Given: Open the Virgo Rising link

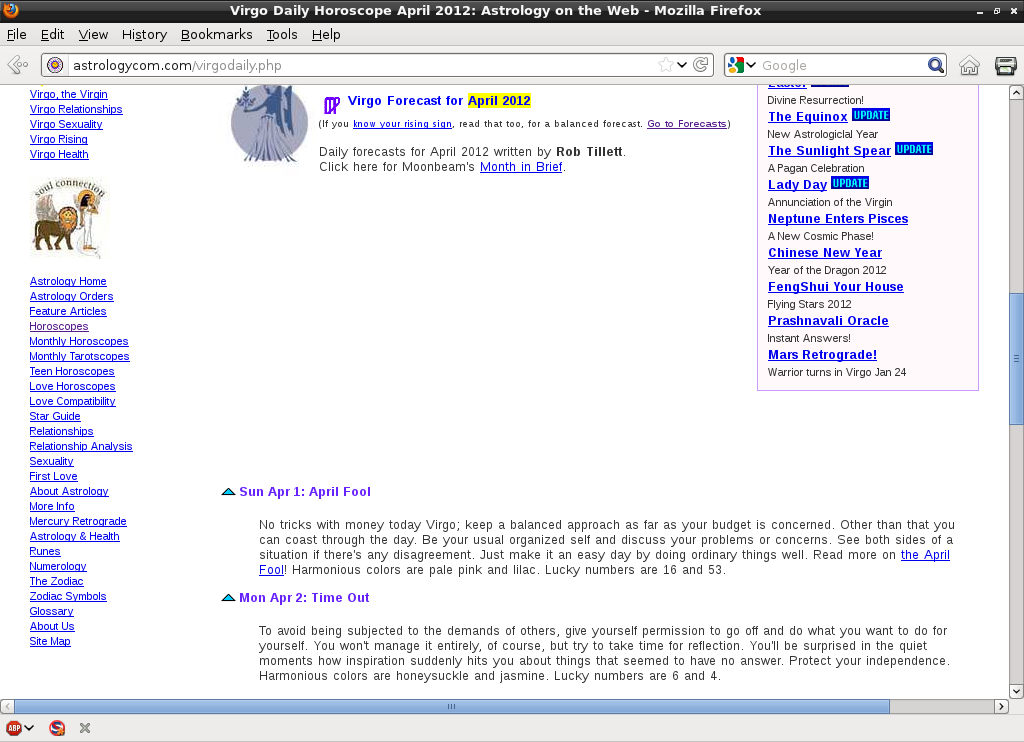Looking at the screenshot, I should pyautogui.click(x=59, y=139).
